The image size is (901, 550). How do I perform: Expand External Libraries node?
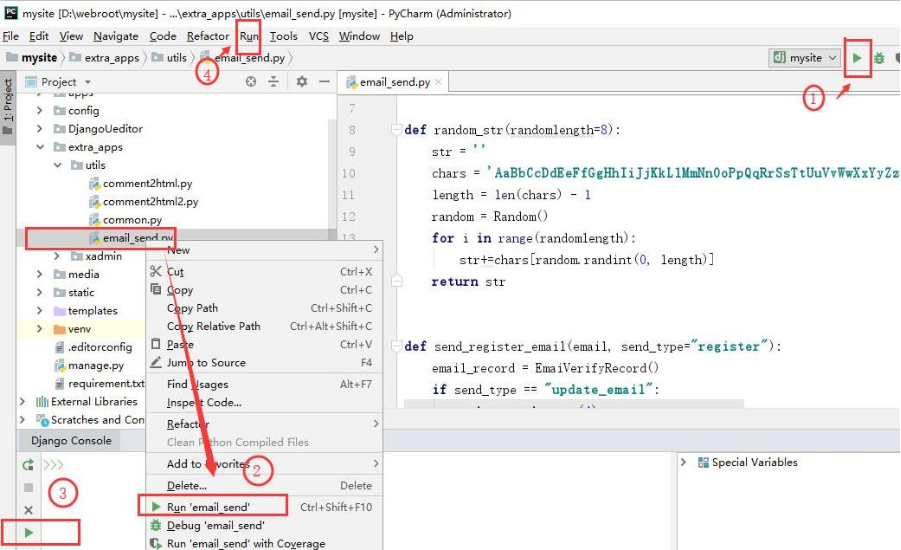(x=22, y=401)
